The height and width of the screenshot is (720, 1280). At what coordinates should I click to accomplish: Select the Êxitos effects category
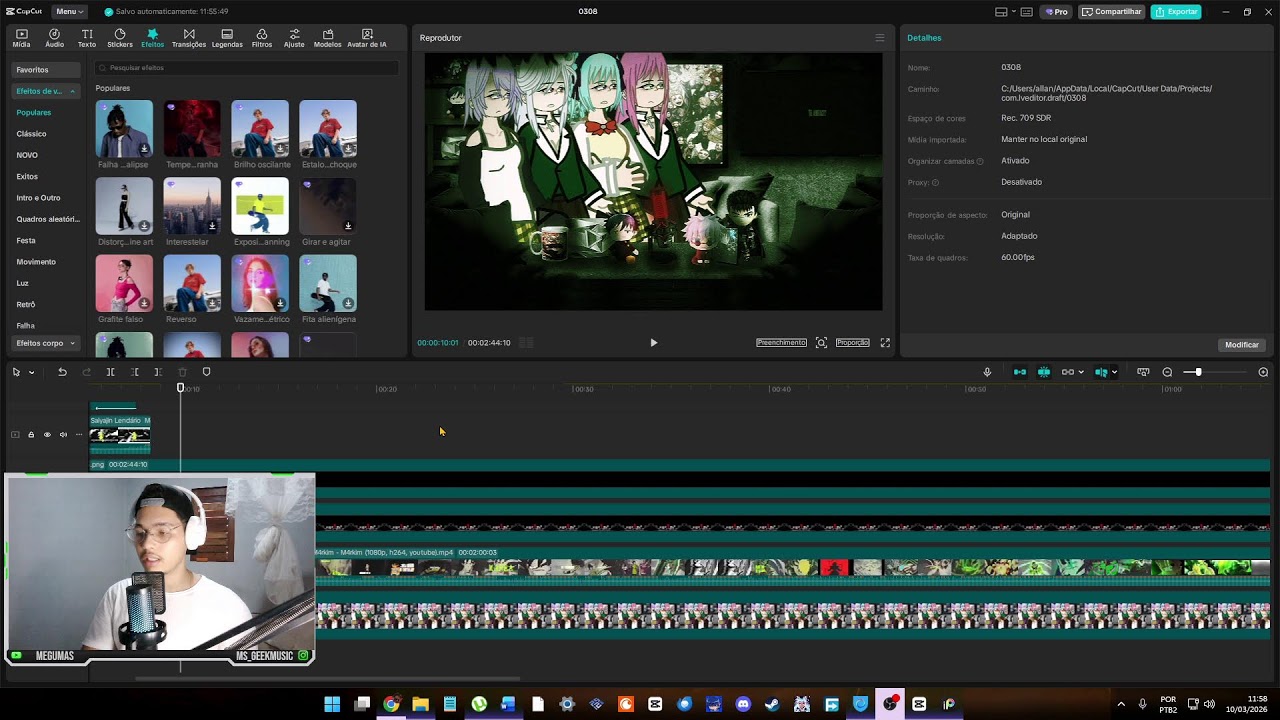[27, 177]
